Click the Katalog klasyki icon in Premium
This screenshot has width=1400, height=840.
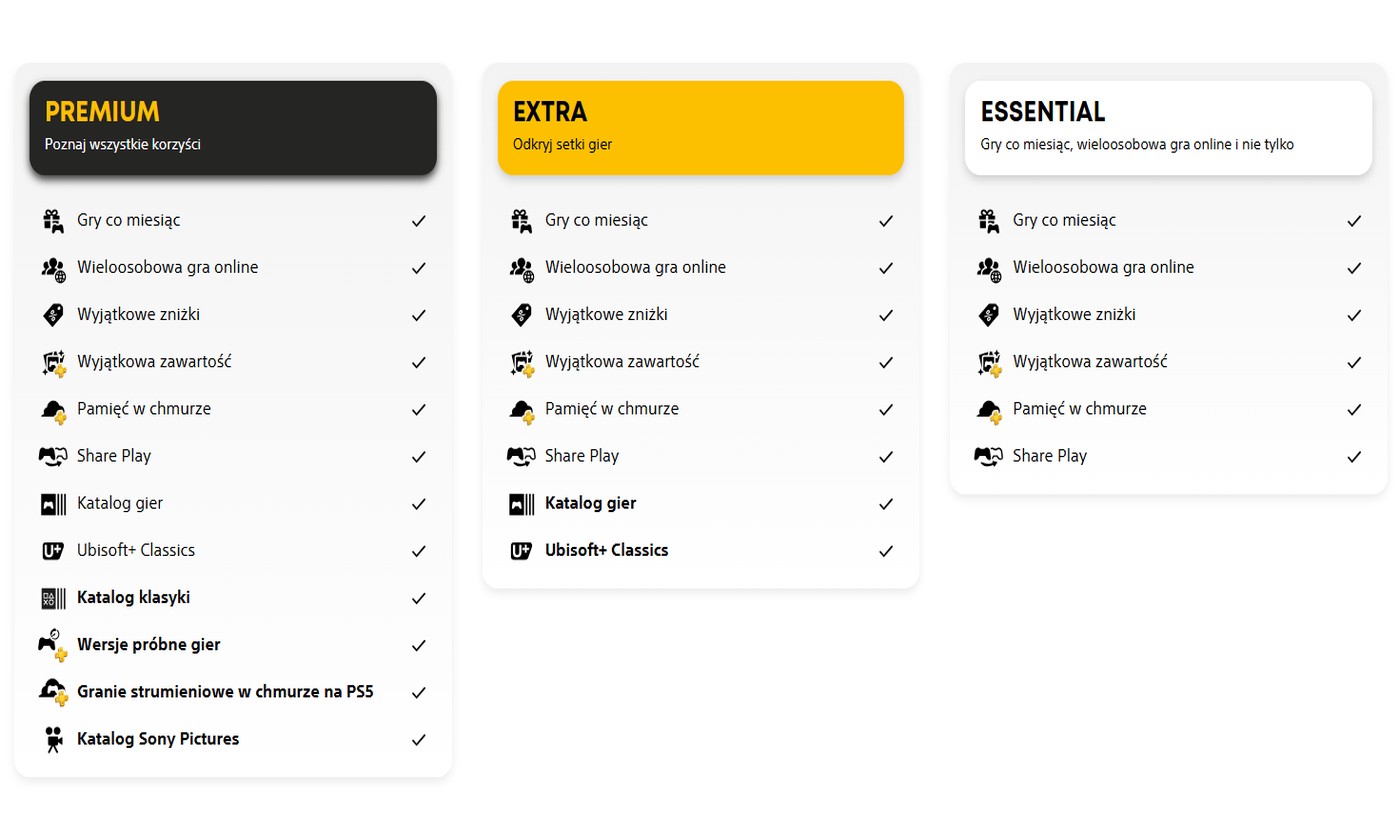click(x=53, y=598)
